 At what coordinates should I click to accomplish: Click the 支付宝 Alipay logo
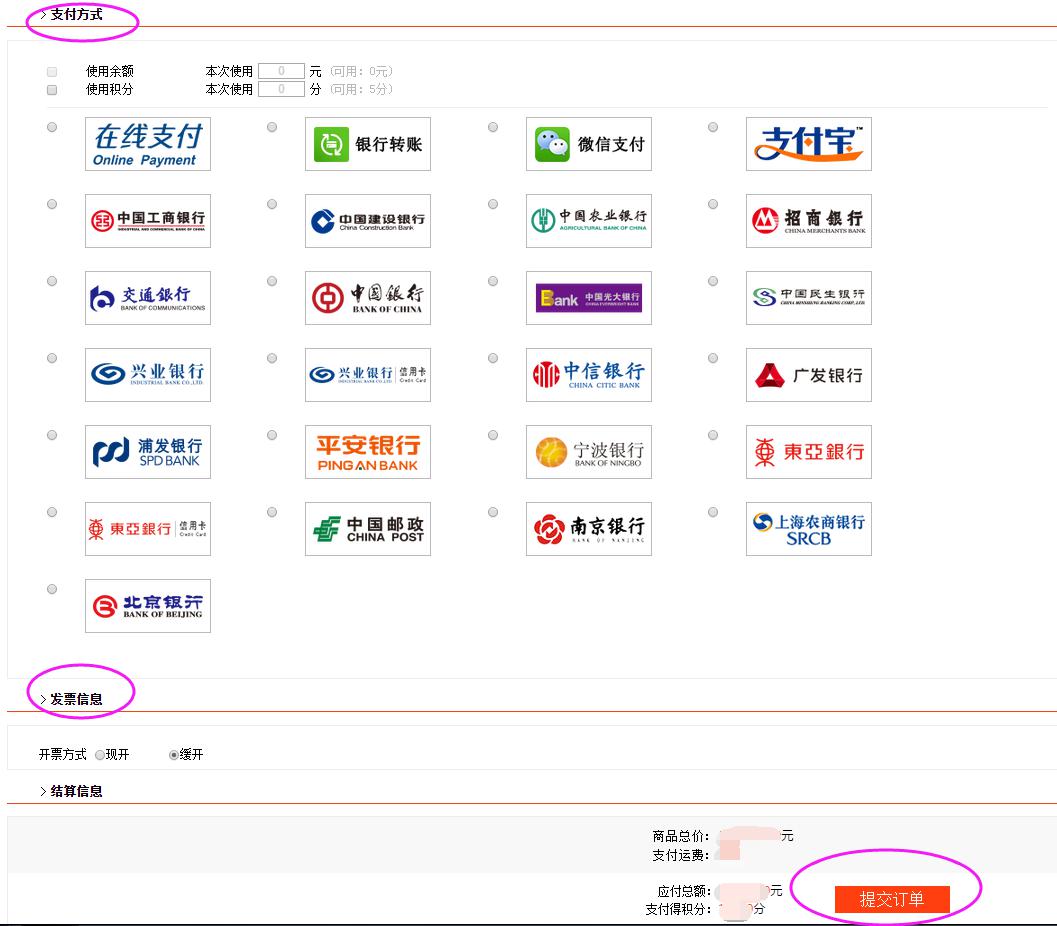point(808,144)
